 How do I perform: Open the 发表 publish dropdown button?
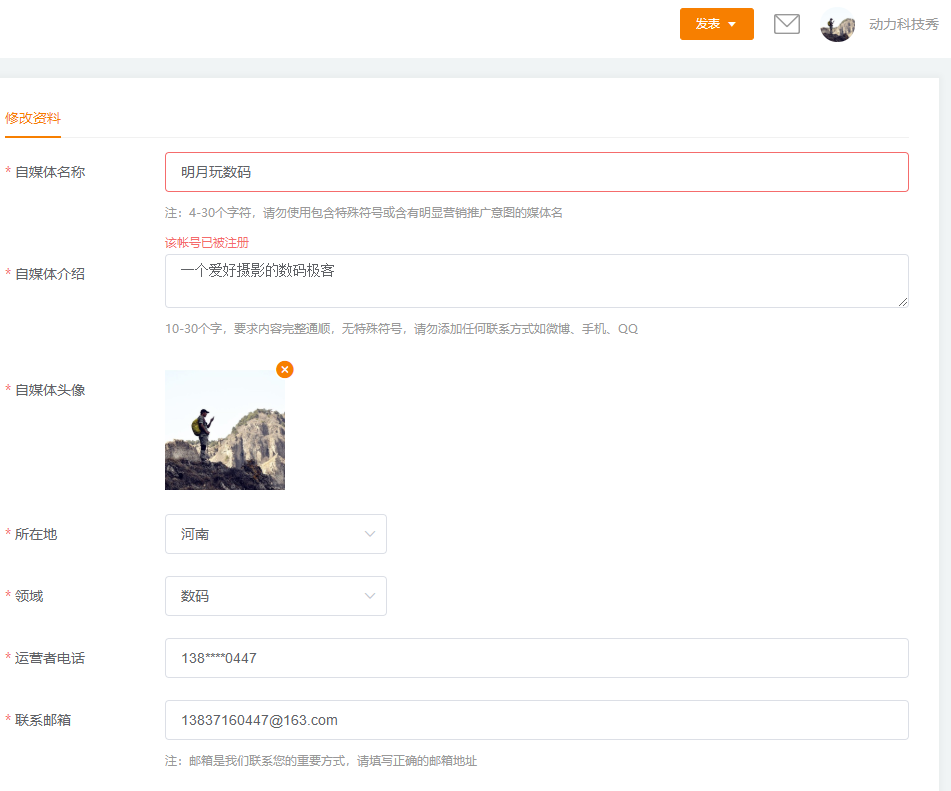point(716,24)
